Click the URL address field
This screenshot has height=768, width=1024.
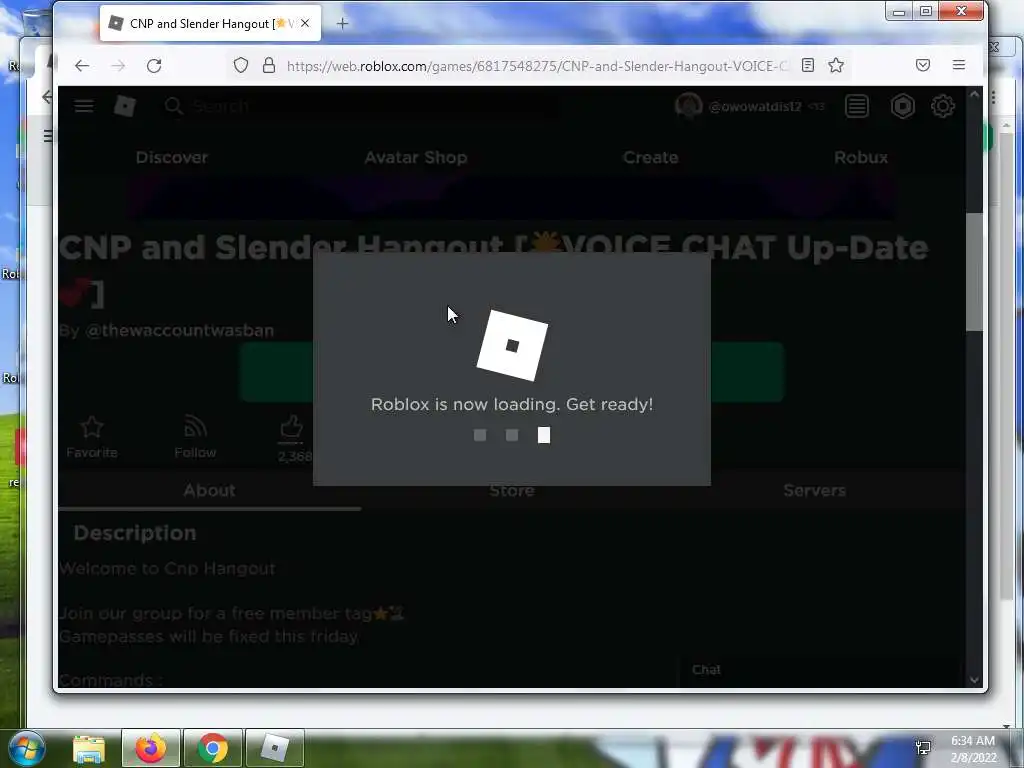537,66
